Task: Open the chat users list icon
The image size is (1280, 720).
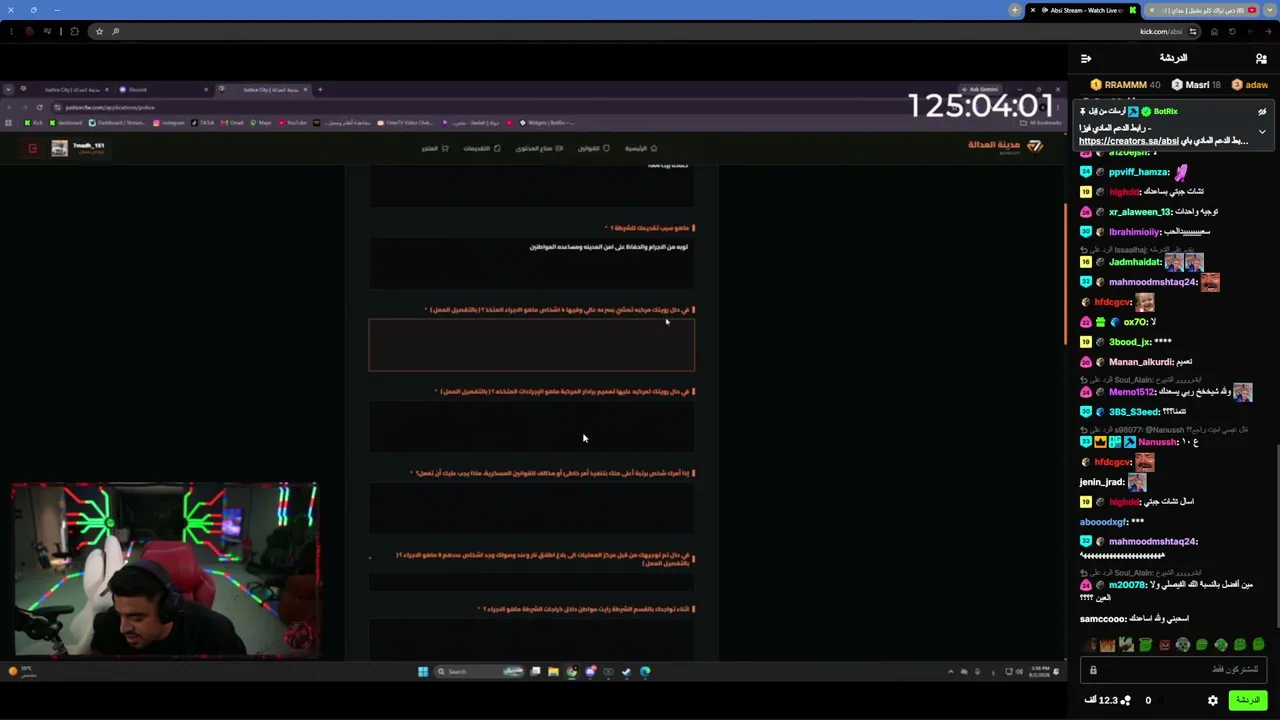Action: click(1261, 59)
